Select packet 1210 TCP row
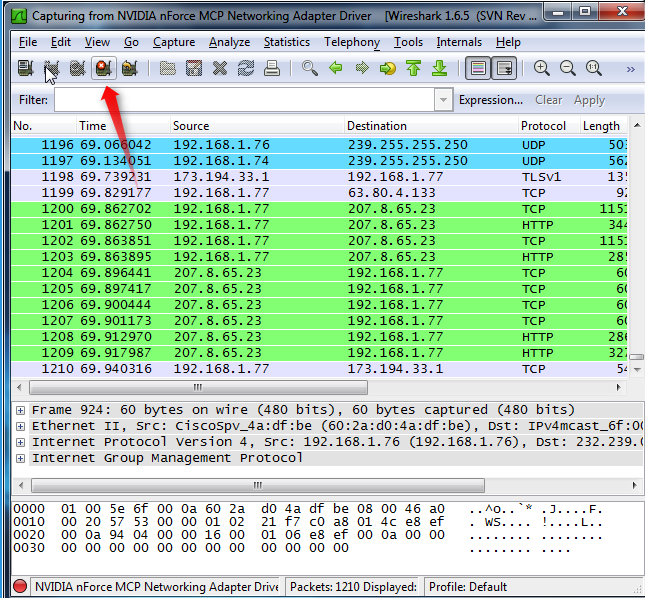The width and height of the screenshot is (645, 598). click(x=319, y=369)
